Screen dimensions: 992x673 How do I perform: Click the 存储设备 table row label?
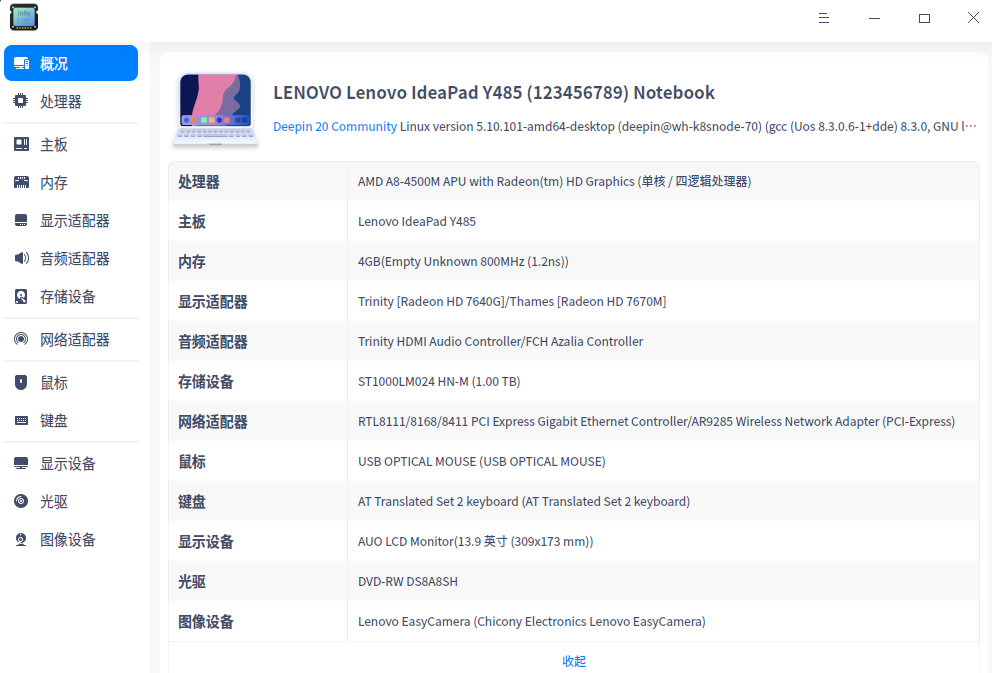click(x=206, y=382)
